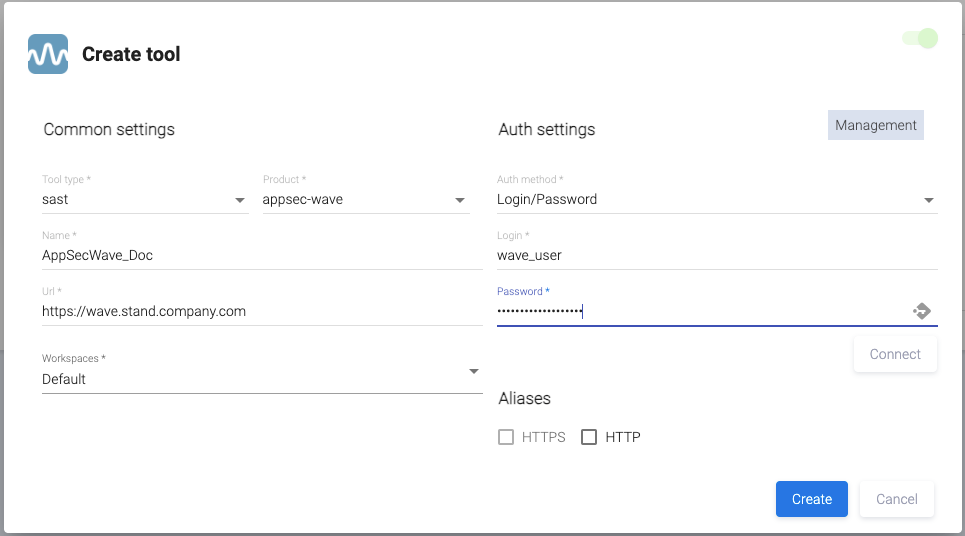
Task: Click into the Password field
Action: [x=700, y=311]
